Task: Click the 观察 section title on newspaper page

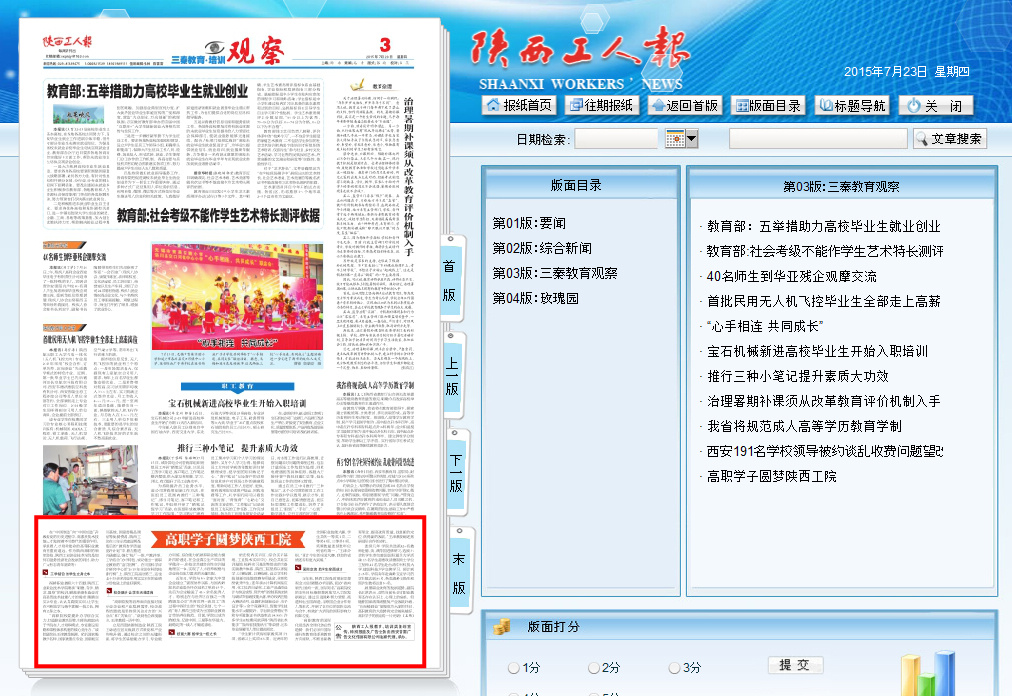Action: 256,52
